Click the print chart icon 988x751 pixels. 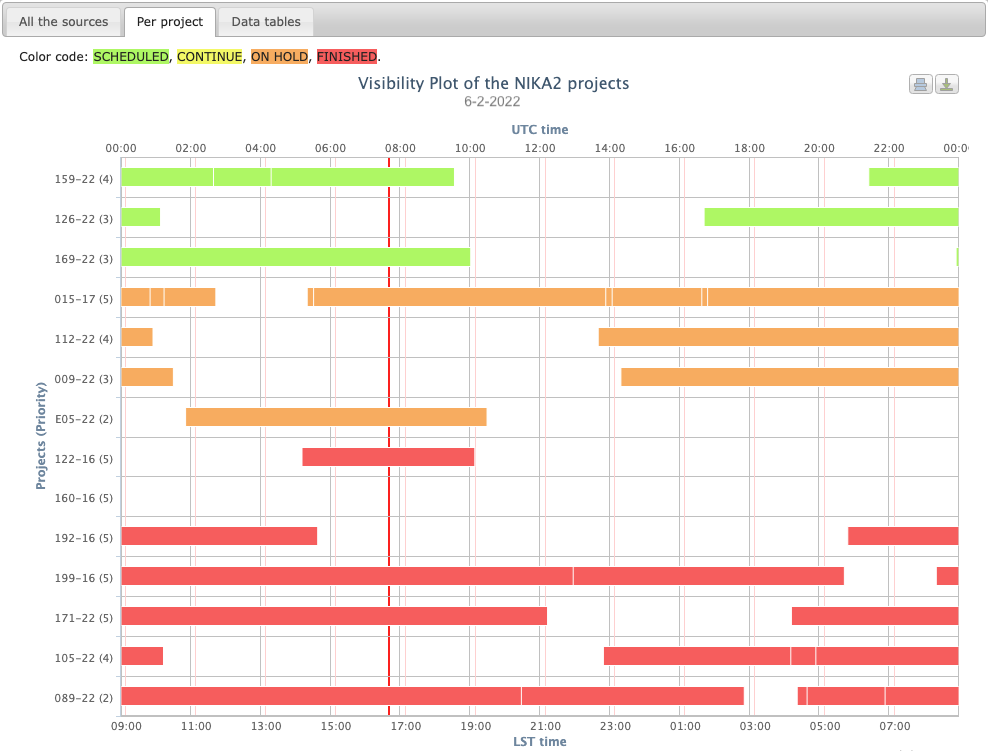pos(920,85)
